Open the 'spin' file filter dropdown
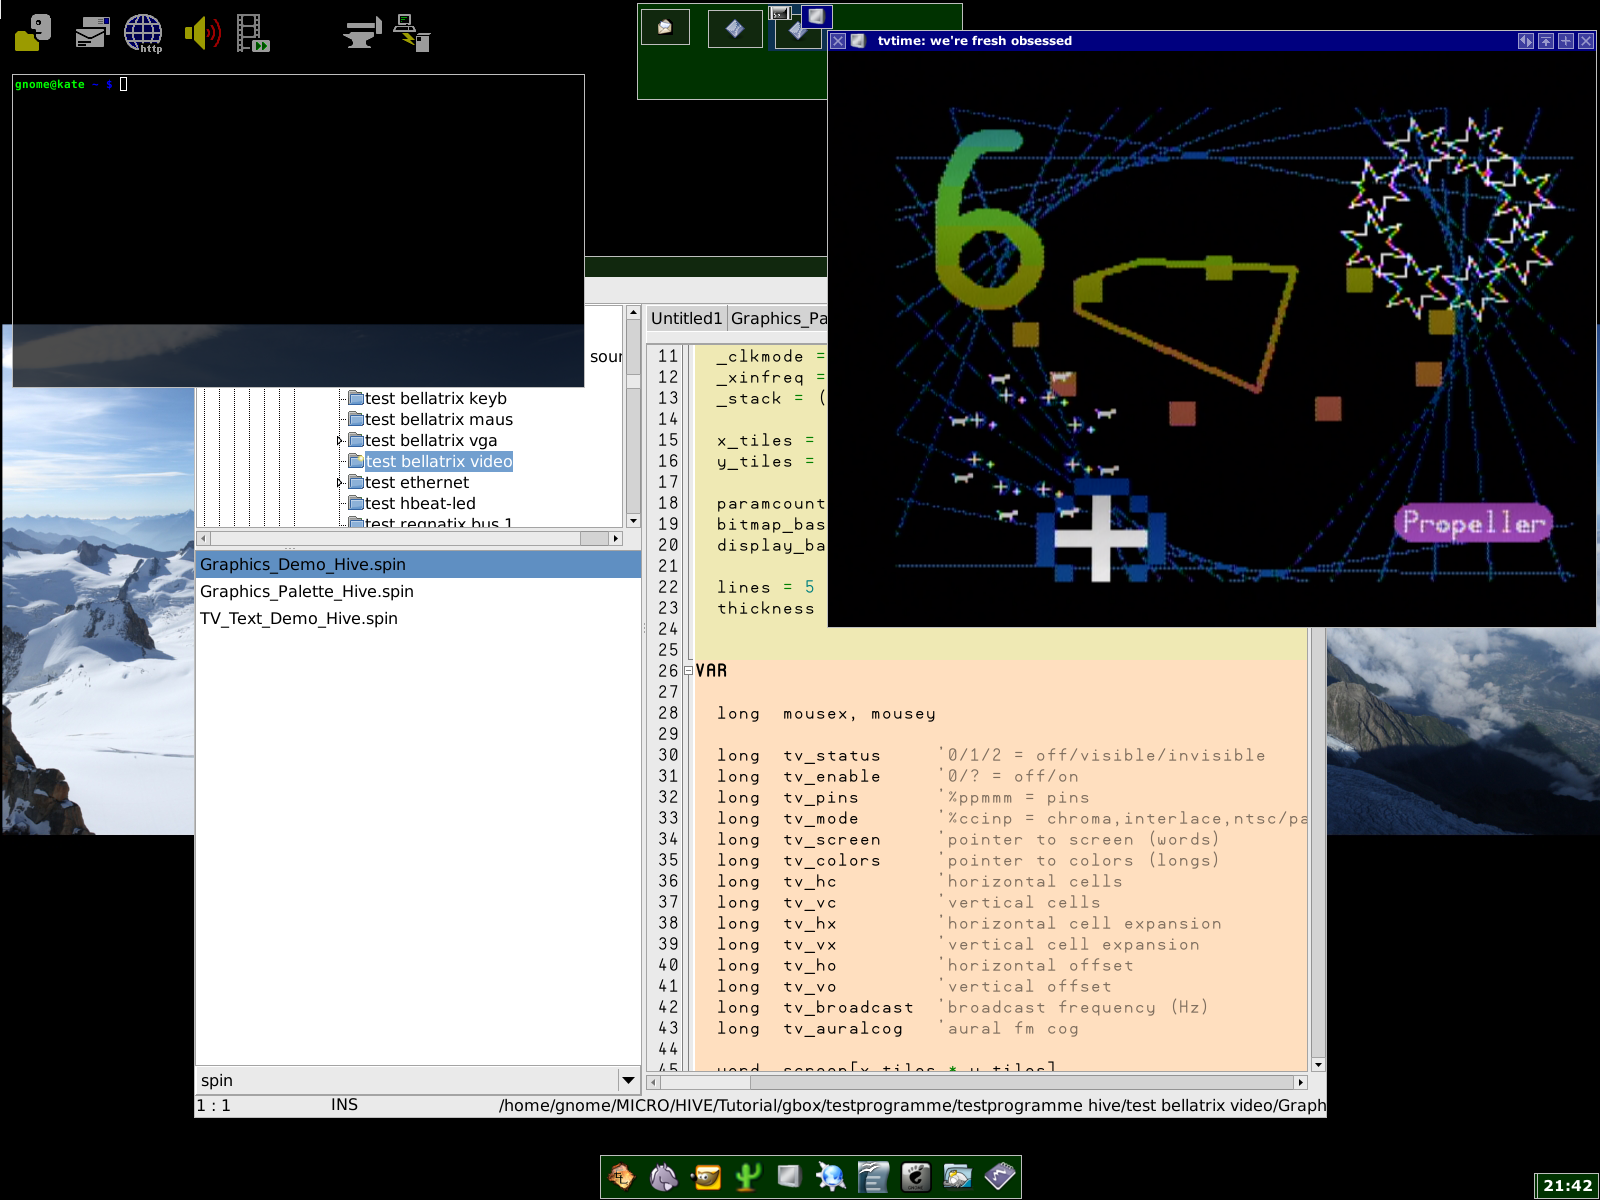Image resolution: width=1600 pixels, height=1200 pixels. tap(628, 1080)
